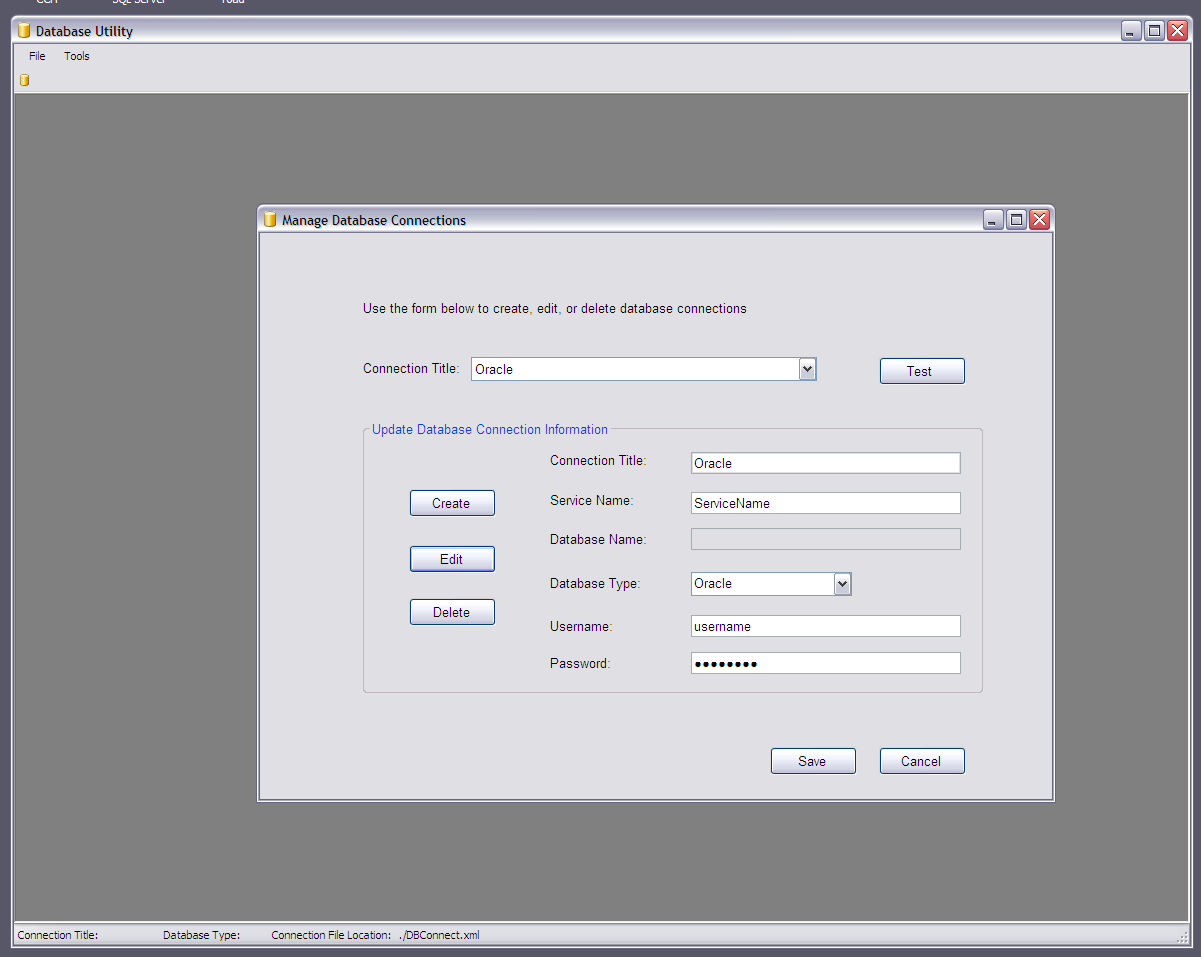This screenshot has width=1201, height=957.
Task: Click the Manage Database Connections title icon
Action: pyautogui.click(x=269, y=220)
